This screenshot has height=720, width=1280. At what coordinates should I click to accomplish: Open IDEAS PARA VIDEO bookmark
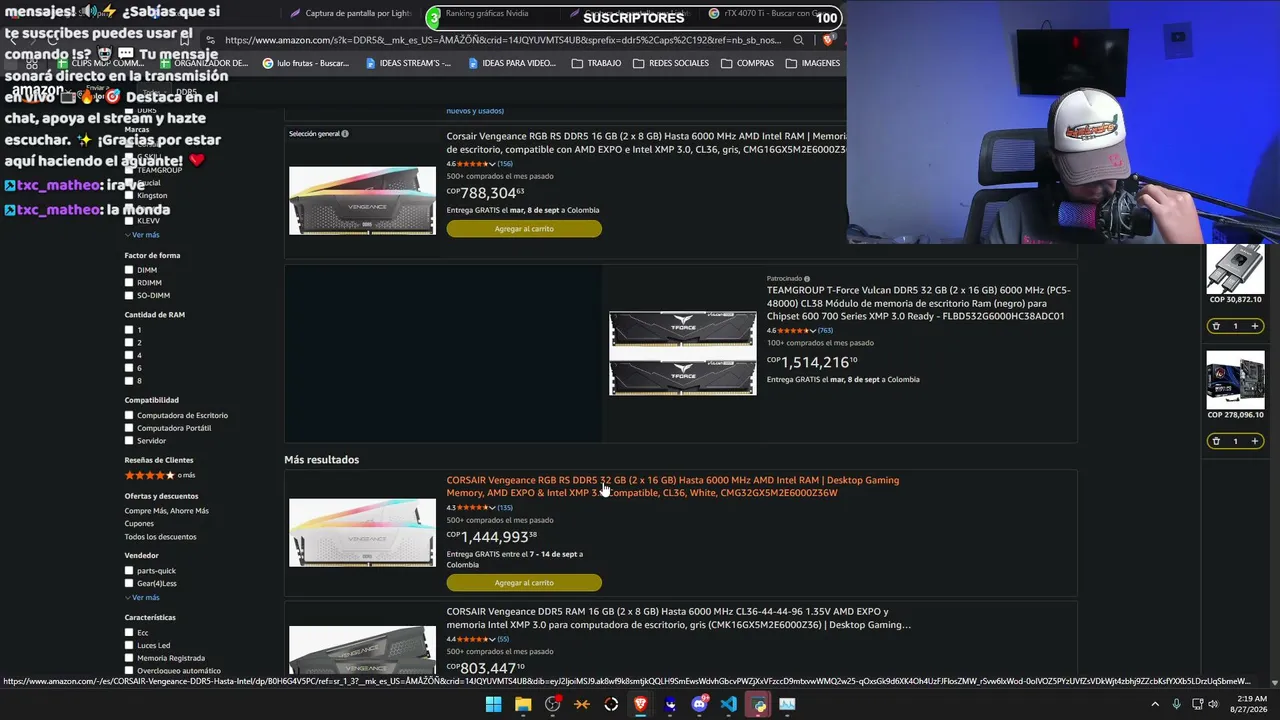tap(512, 63)
